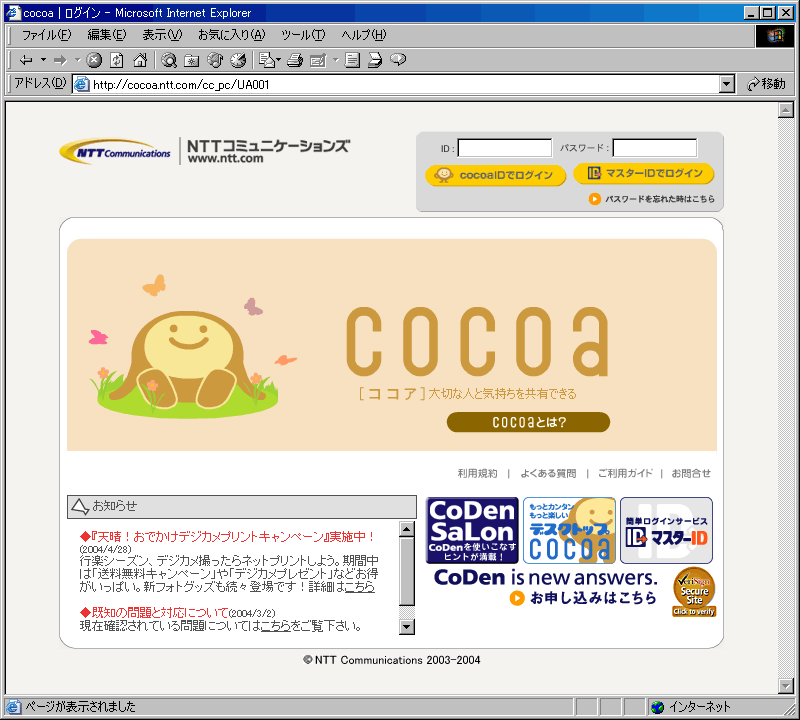Click the ID input field

pos(505,148)
